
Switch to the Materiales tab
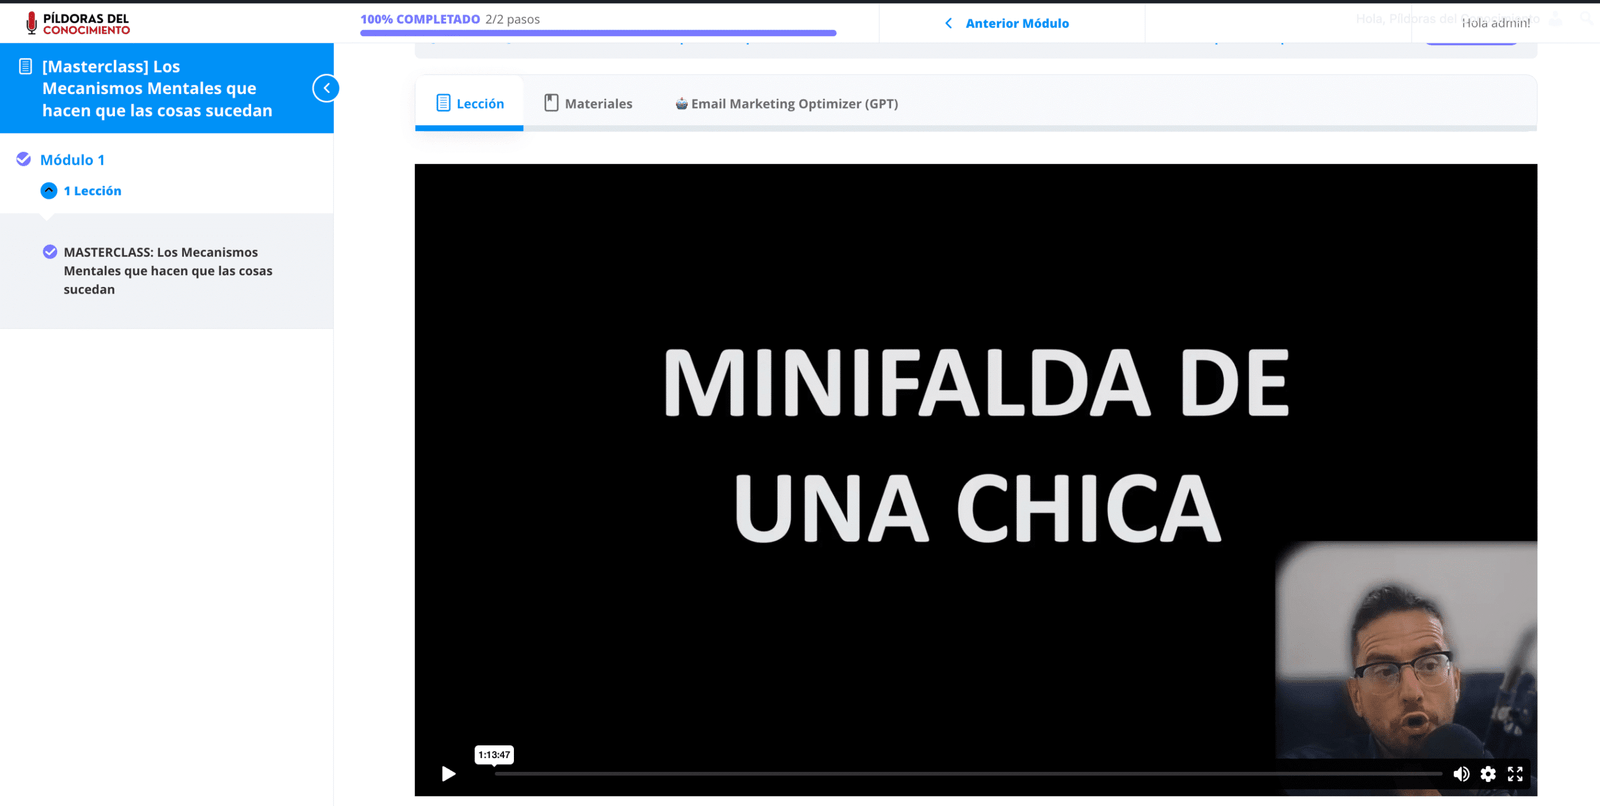(x=598, y=103)
